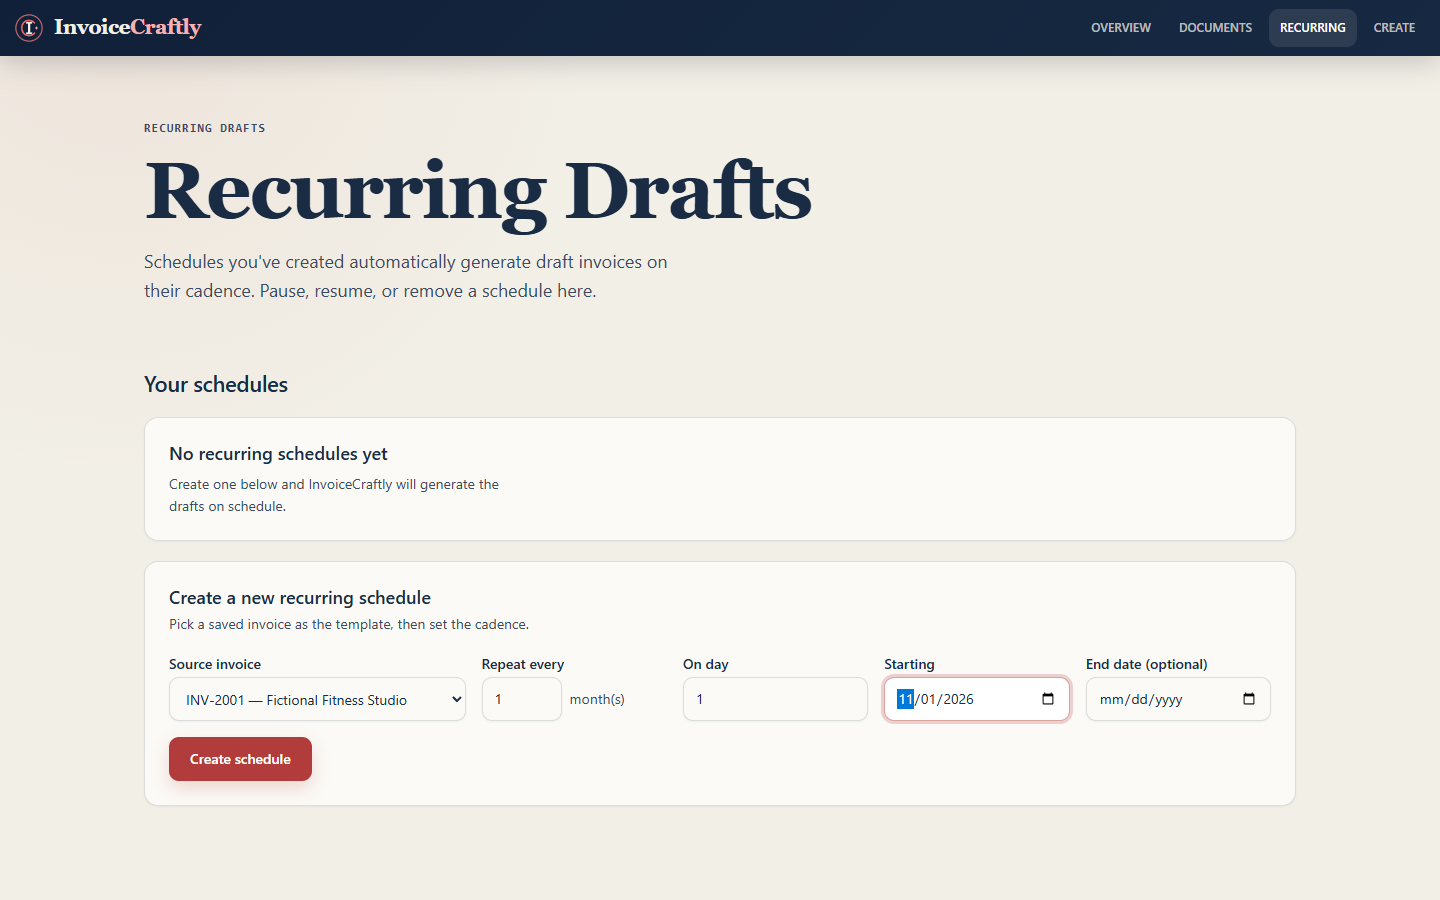The width and height of the screenshot is (1440, 900).
Task: Click the 'month(s)' unit text
Action: (x=597, y=699)
